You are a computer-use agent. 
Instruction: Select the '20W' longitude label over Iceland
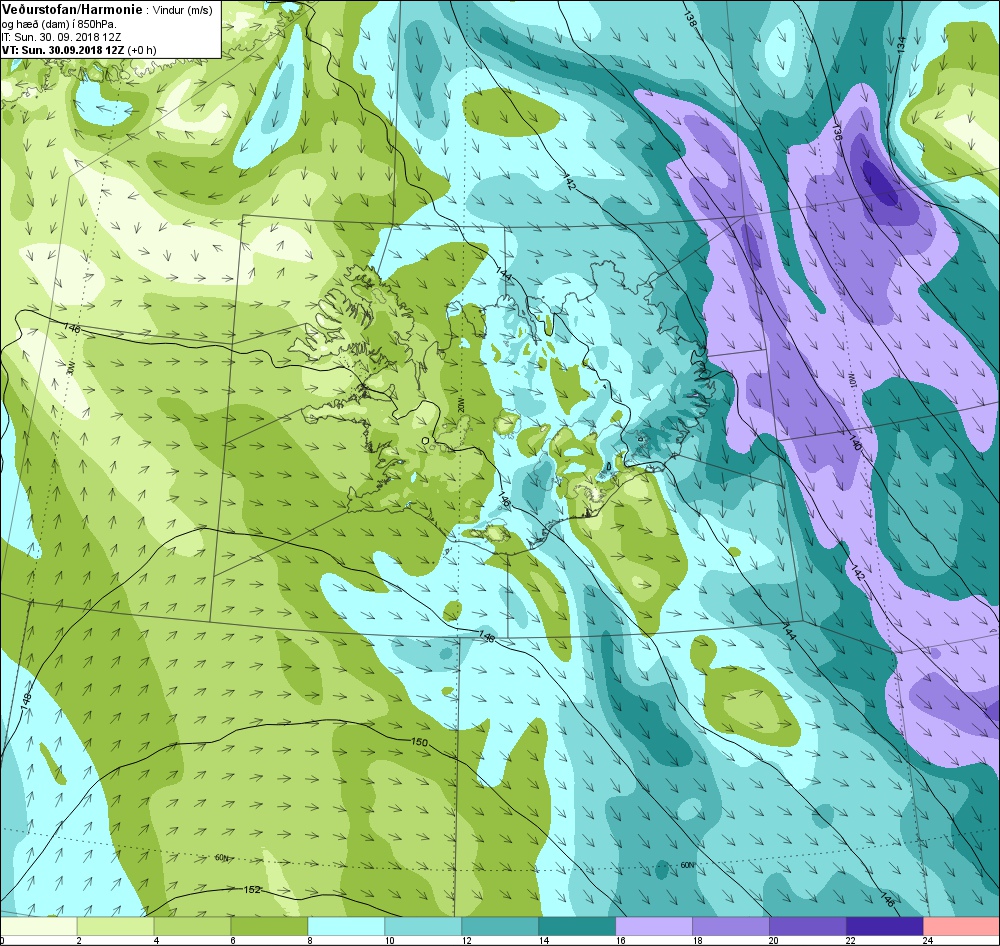click(x=461, y=404)
